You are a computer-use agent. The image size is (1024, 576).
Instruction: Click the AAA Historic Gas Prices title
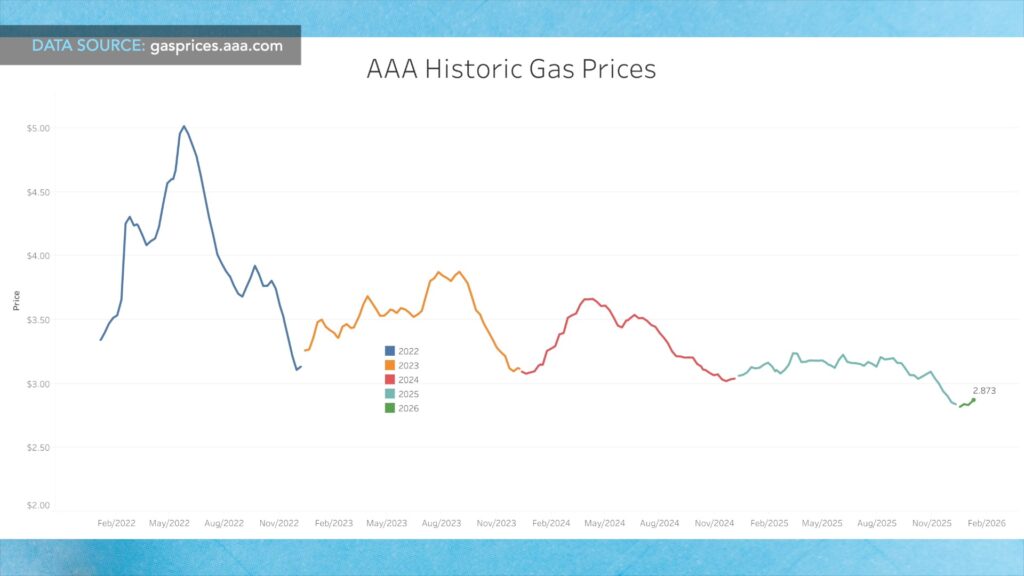pos(511,69)
